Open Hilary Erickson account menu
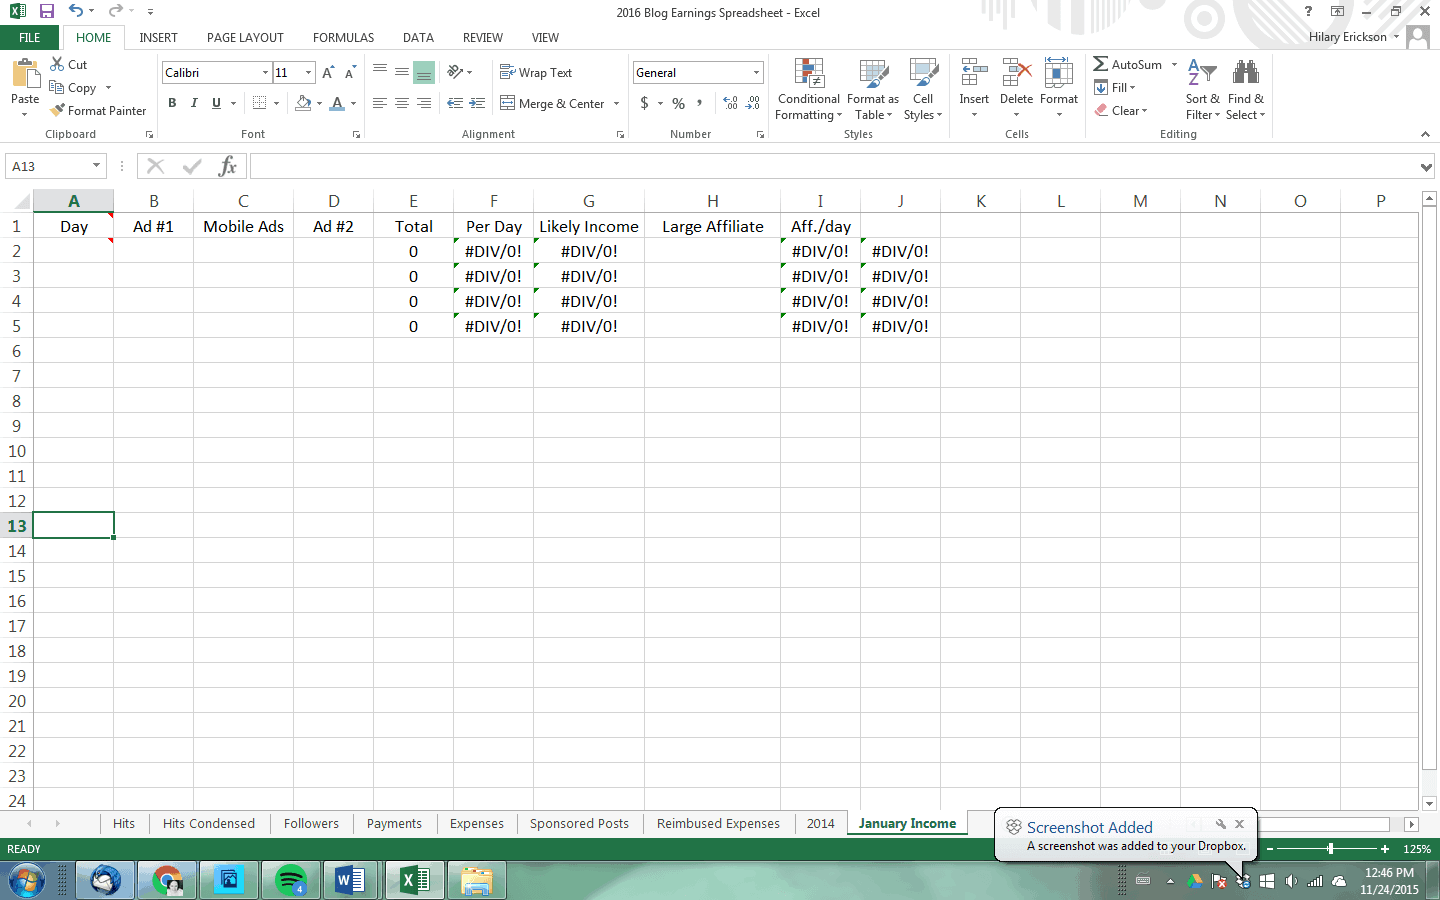 tap(1353, 37)
